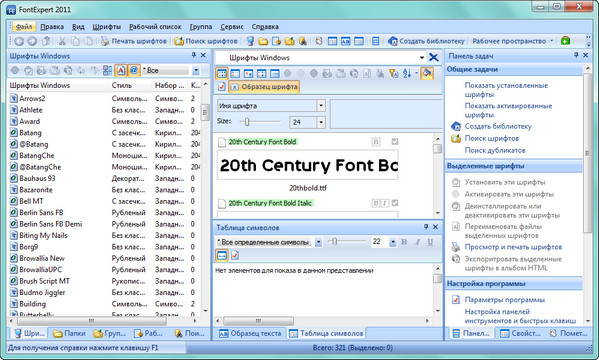Click link Показать установленные шрифты
This screenshot has width=599, height=360.
click(506, 90)
